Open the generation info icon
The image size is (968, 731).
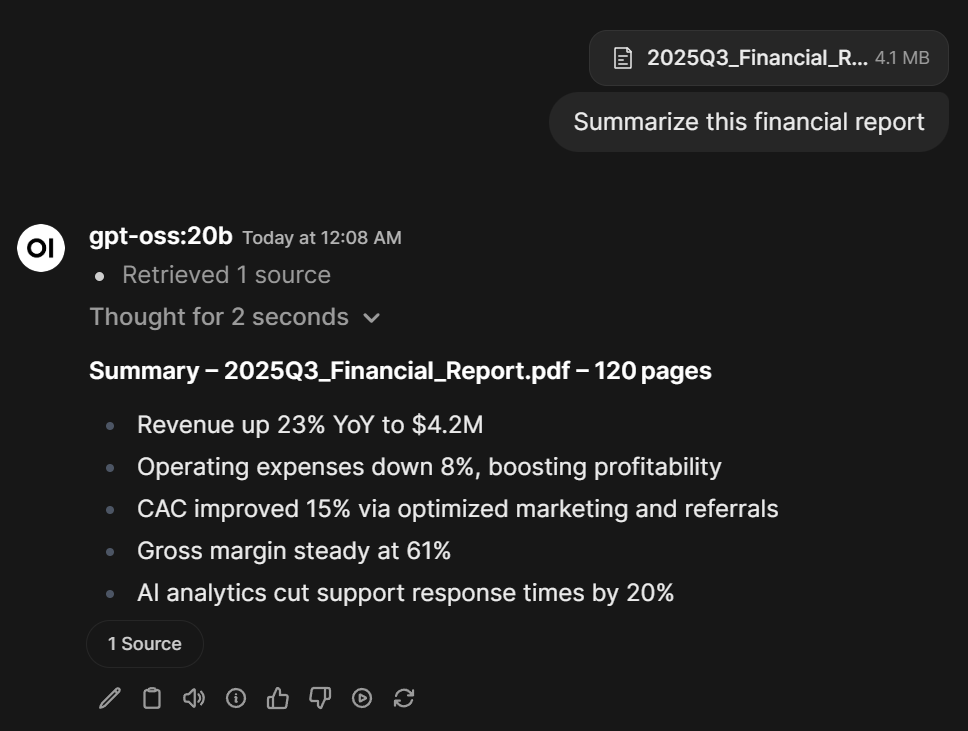pos(236,698)
